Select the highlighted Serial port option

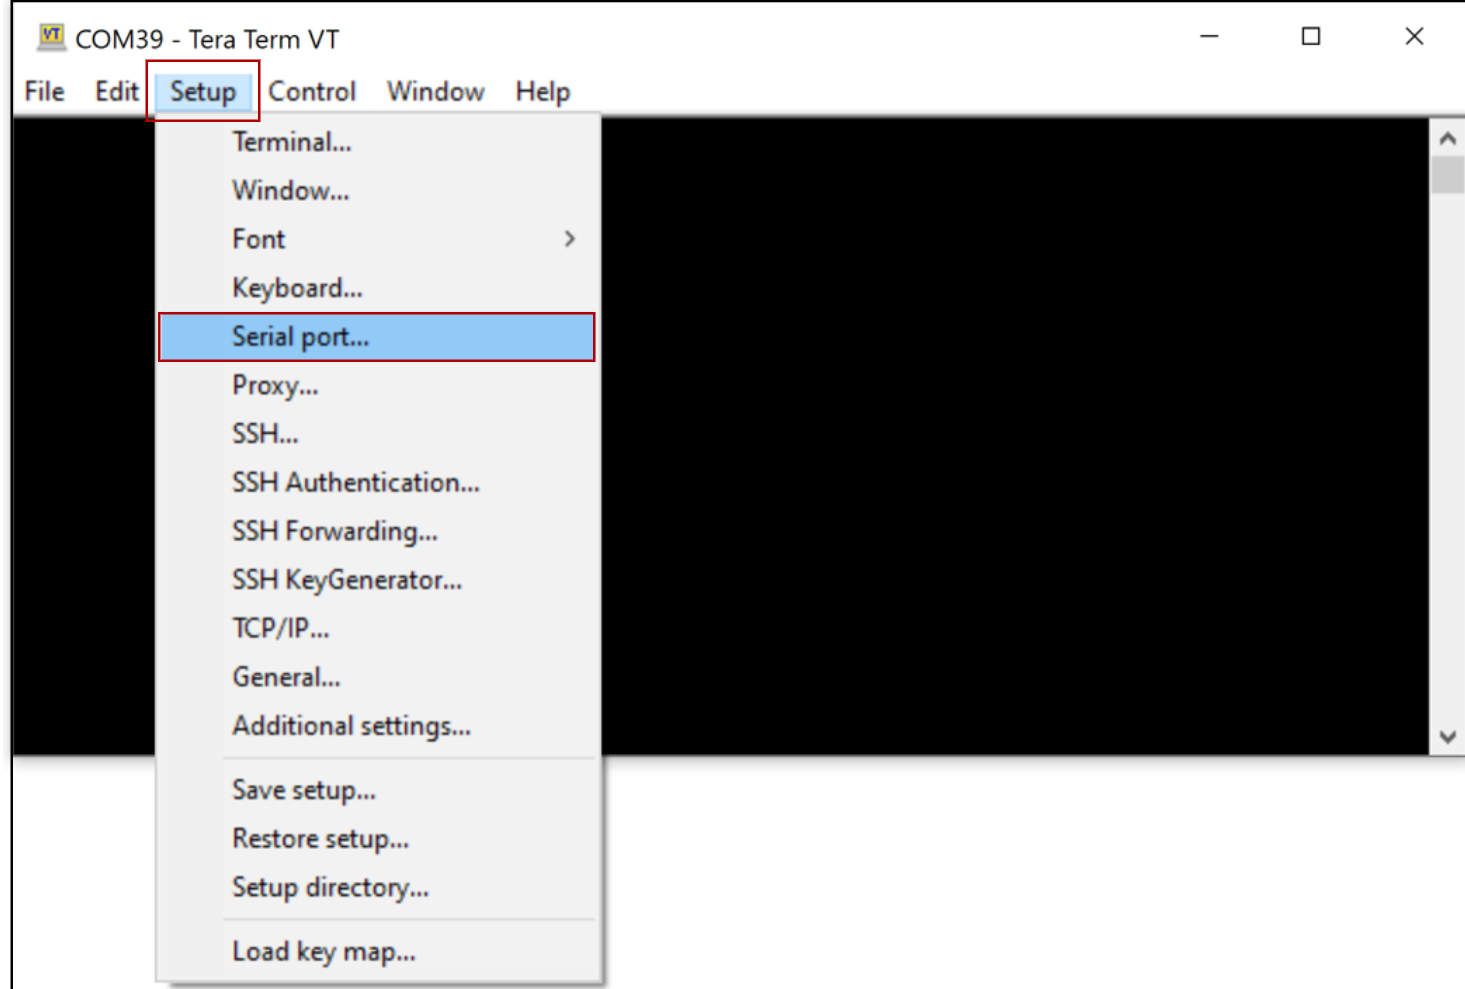click(x=300, y=337)
